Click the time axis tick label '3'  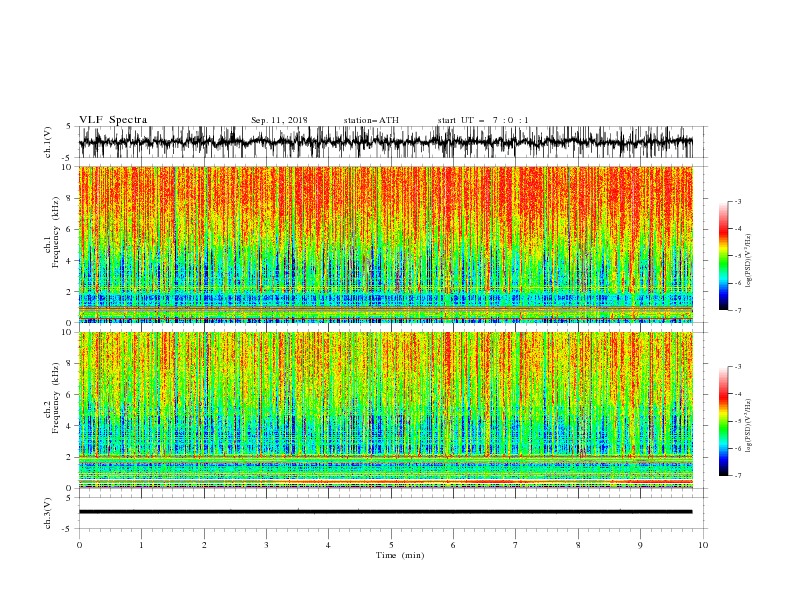click(266, 545)
